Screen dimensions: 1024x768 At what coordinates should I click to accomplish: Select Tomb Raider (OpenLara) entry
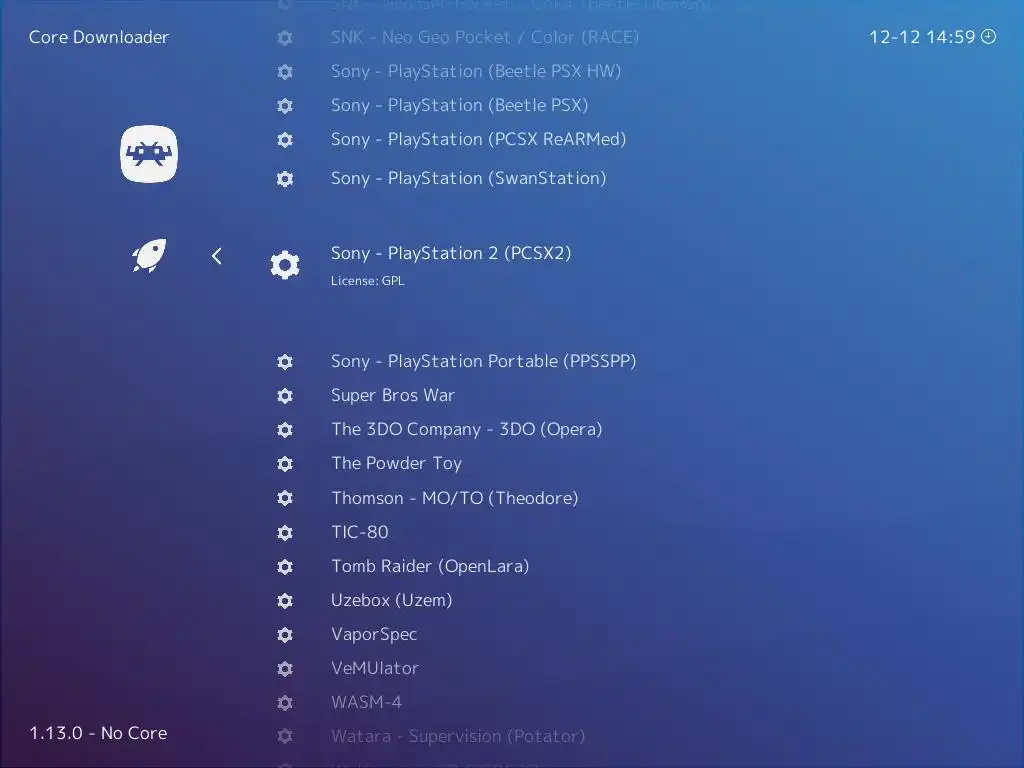[x=430, y=566]
